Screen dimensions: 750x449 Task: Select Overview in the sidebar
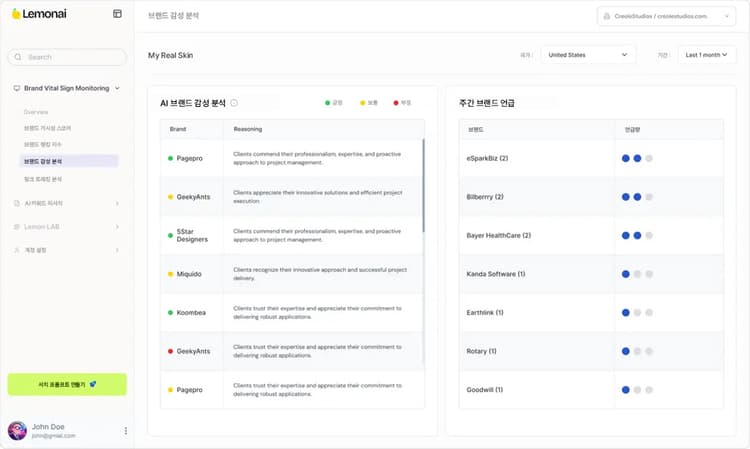[36, 112]
